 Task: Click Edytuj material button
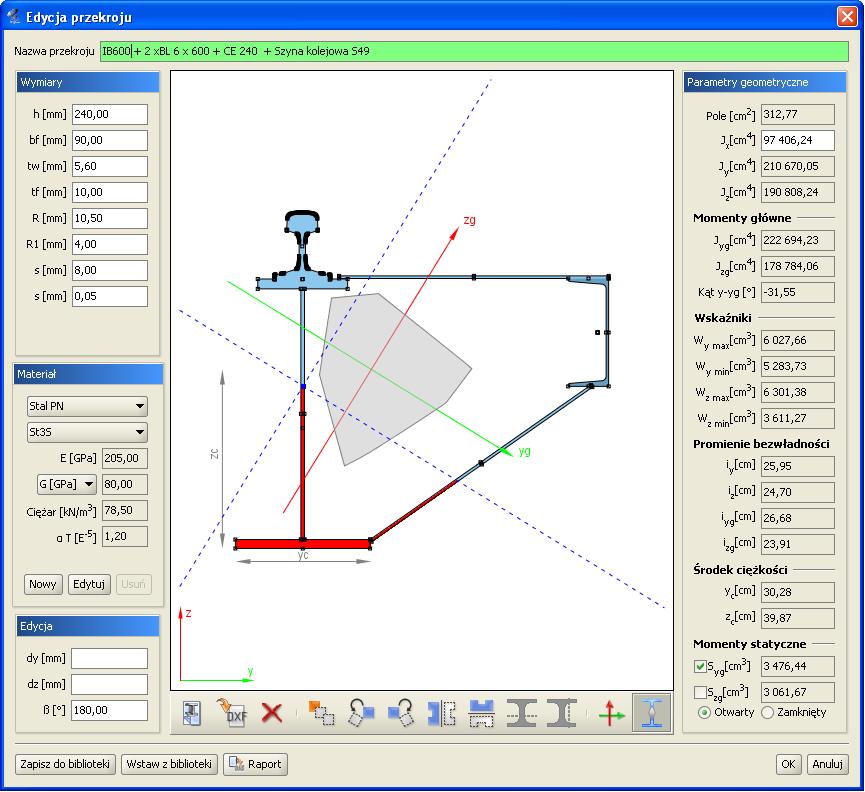click(89, 584)
